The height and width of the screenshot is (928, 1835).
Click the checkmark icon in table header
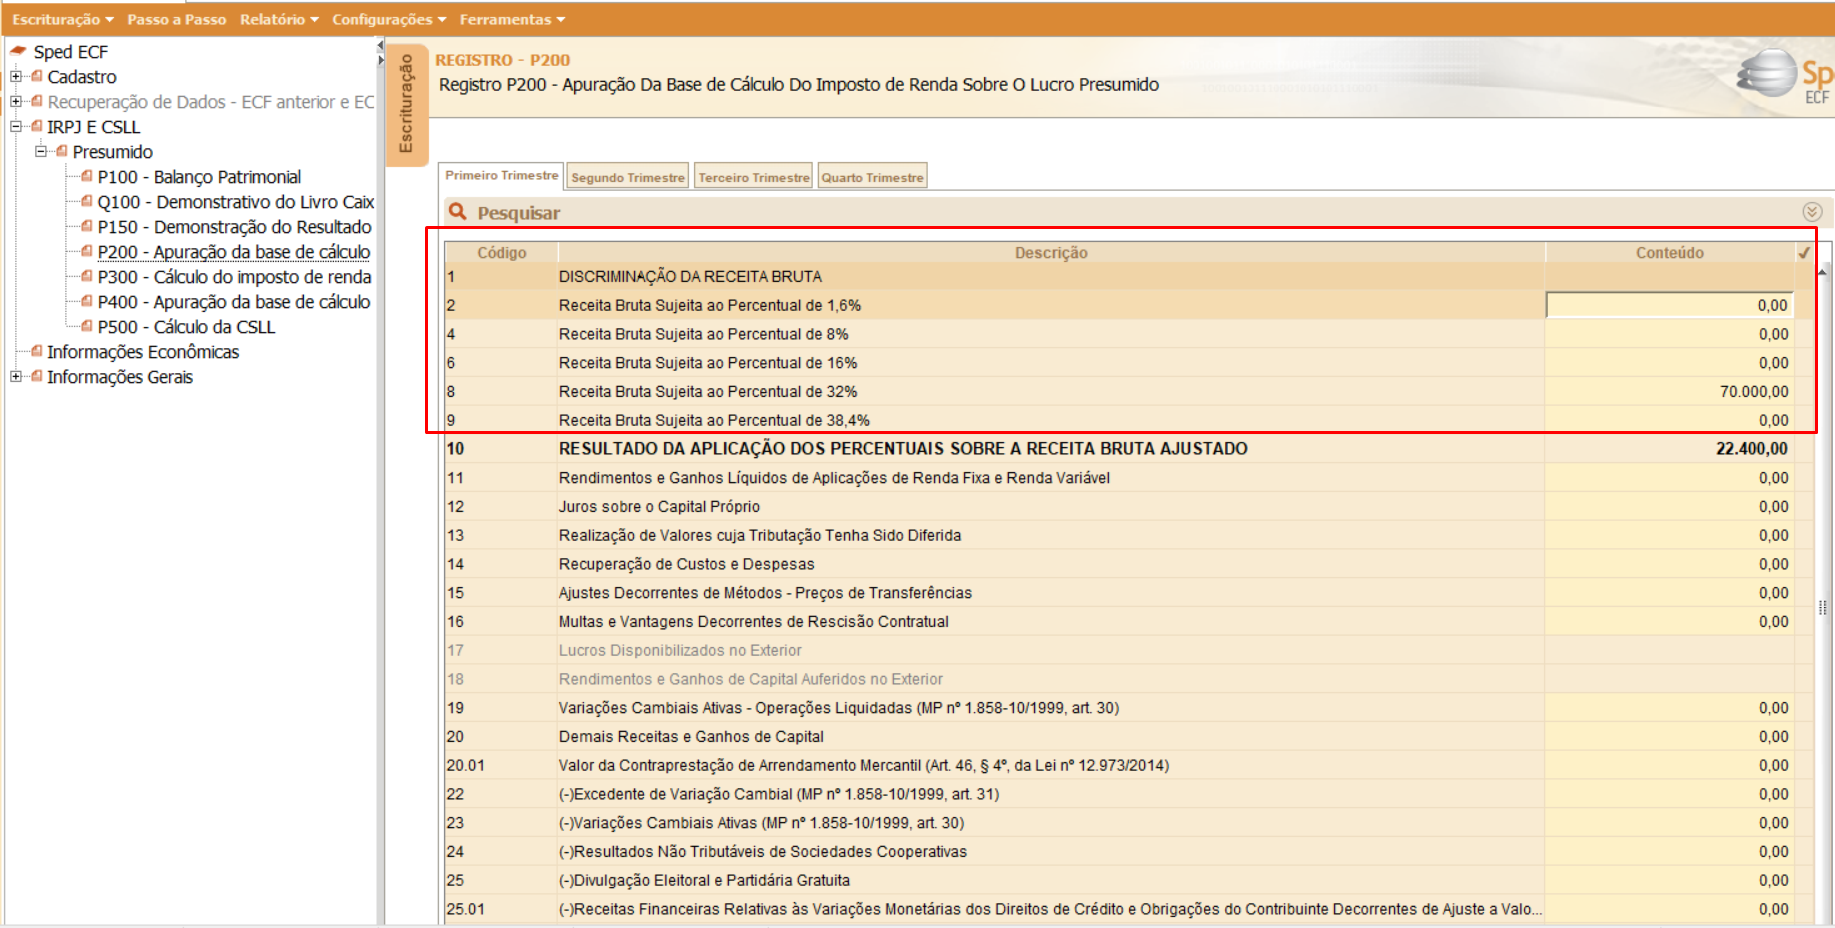[x=1804, y=253]
